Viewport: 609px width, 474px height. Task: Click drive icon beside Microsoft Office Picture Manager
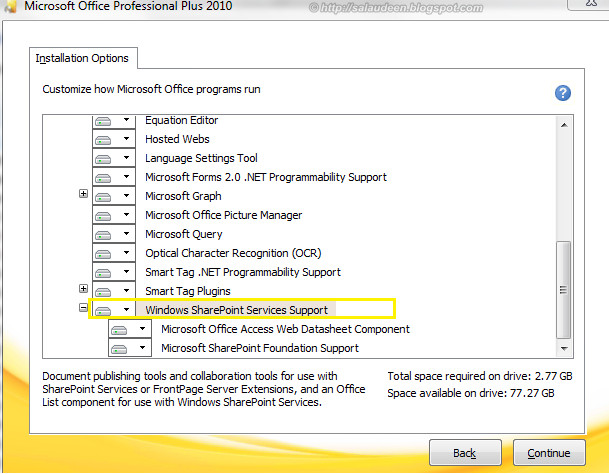pos(103,216)
